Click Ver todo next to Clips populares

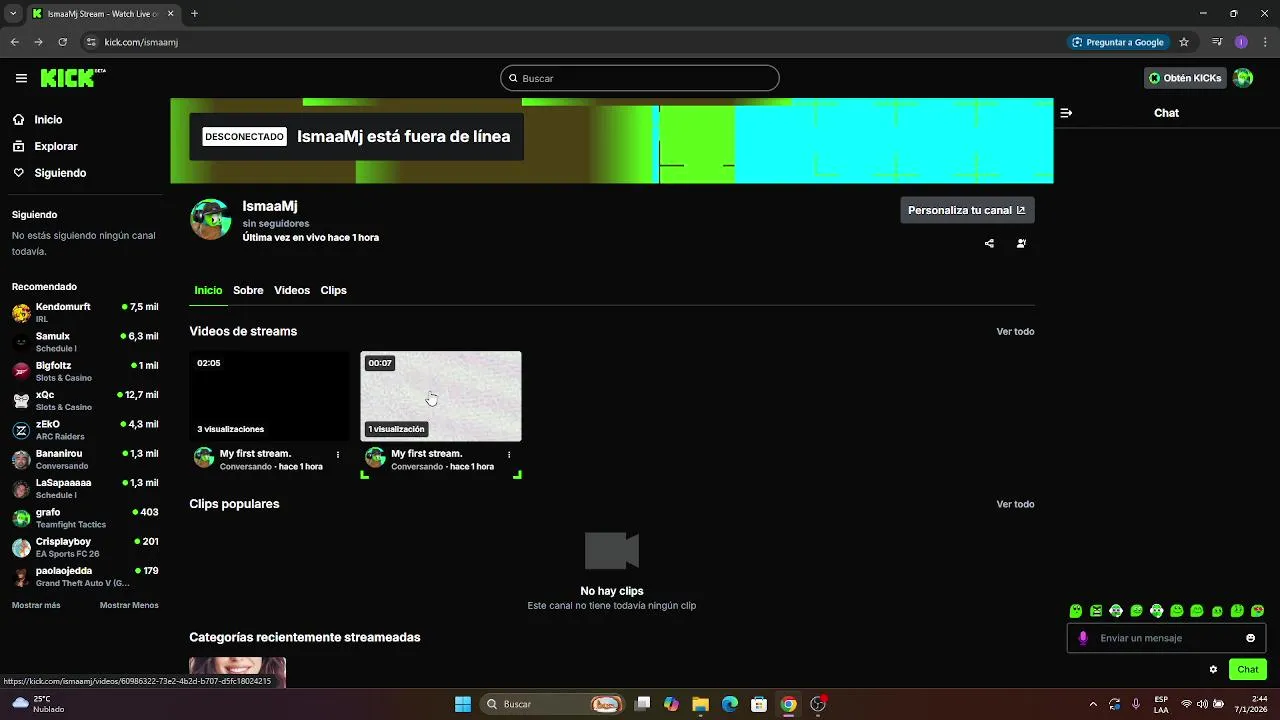[x=1015, y=504]
